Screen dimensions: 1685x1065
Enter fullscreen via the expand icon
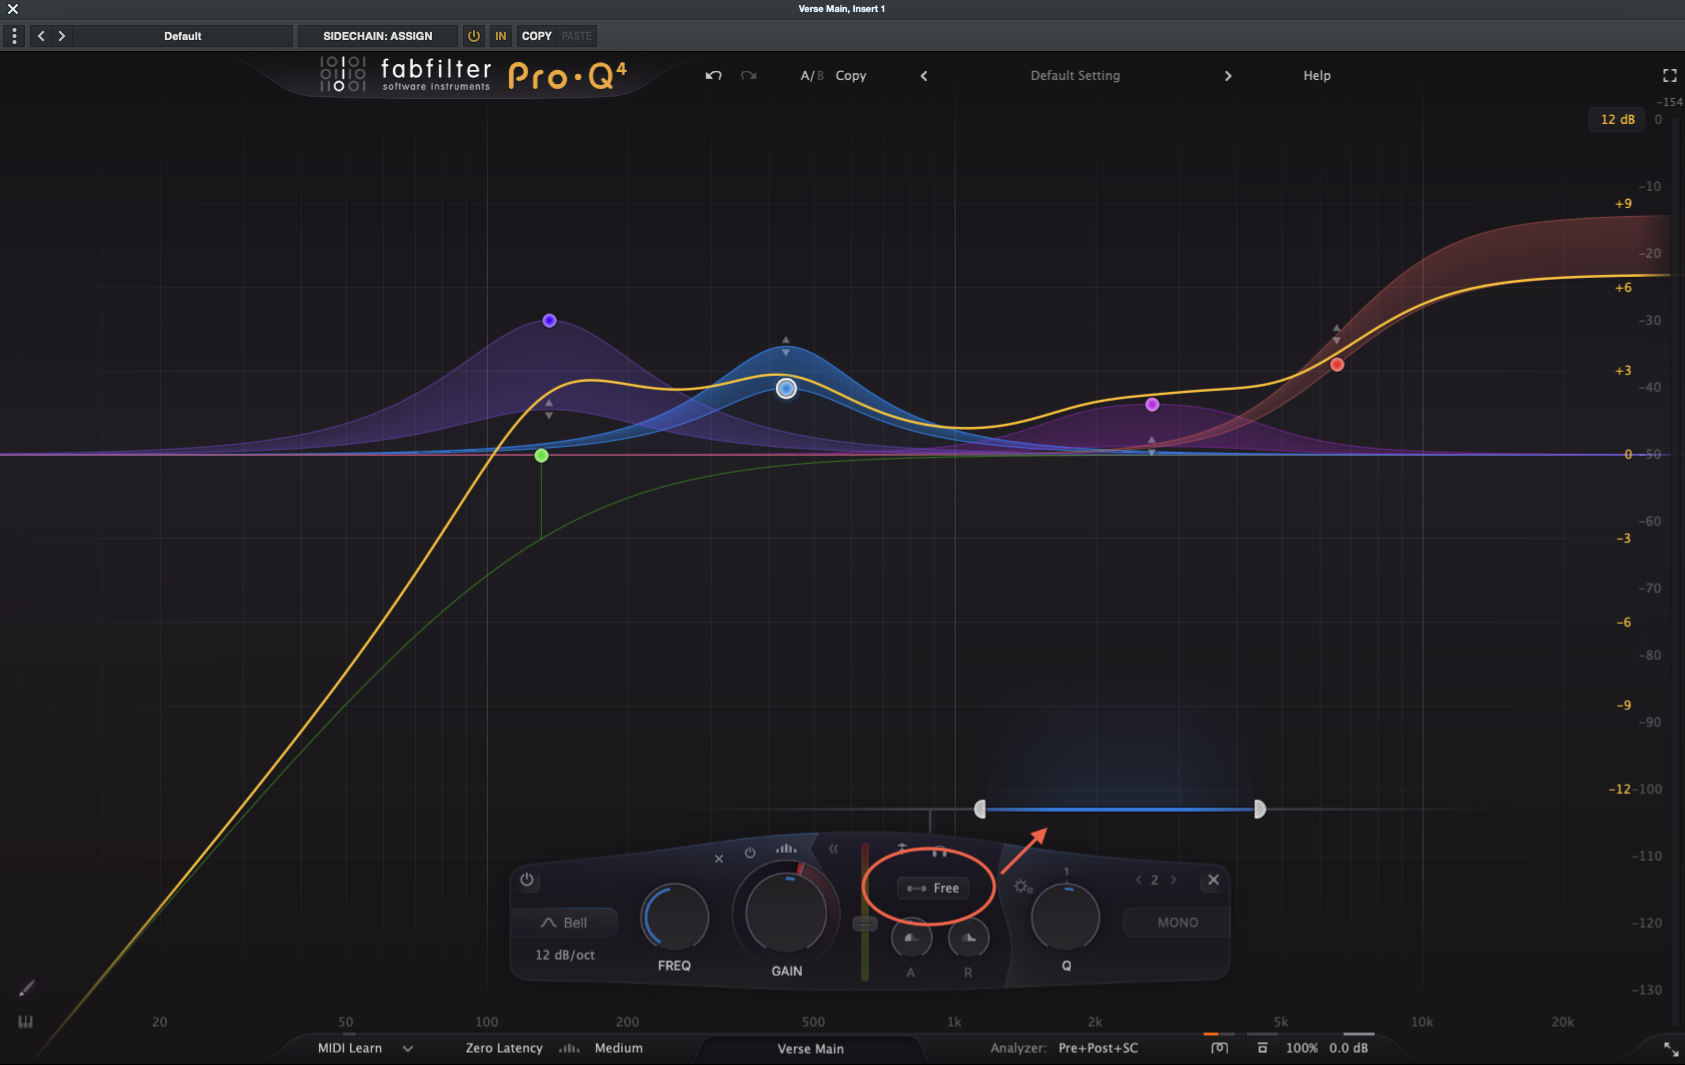click(x=1668, y=75)
